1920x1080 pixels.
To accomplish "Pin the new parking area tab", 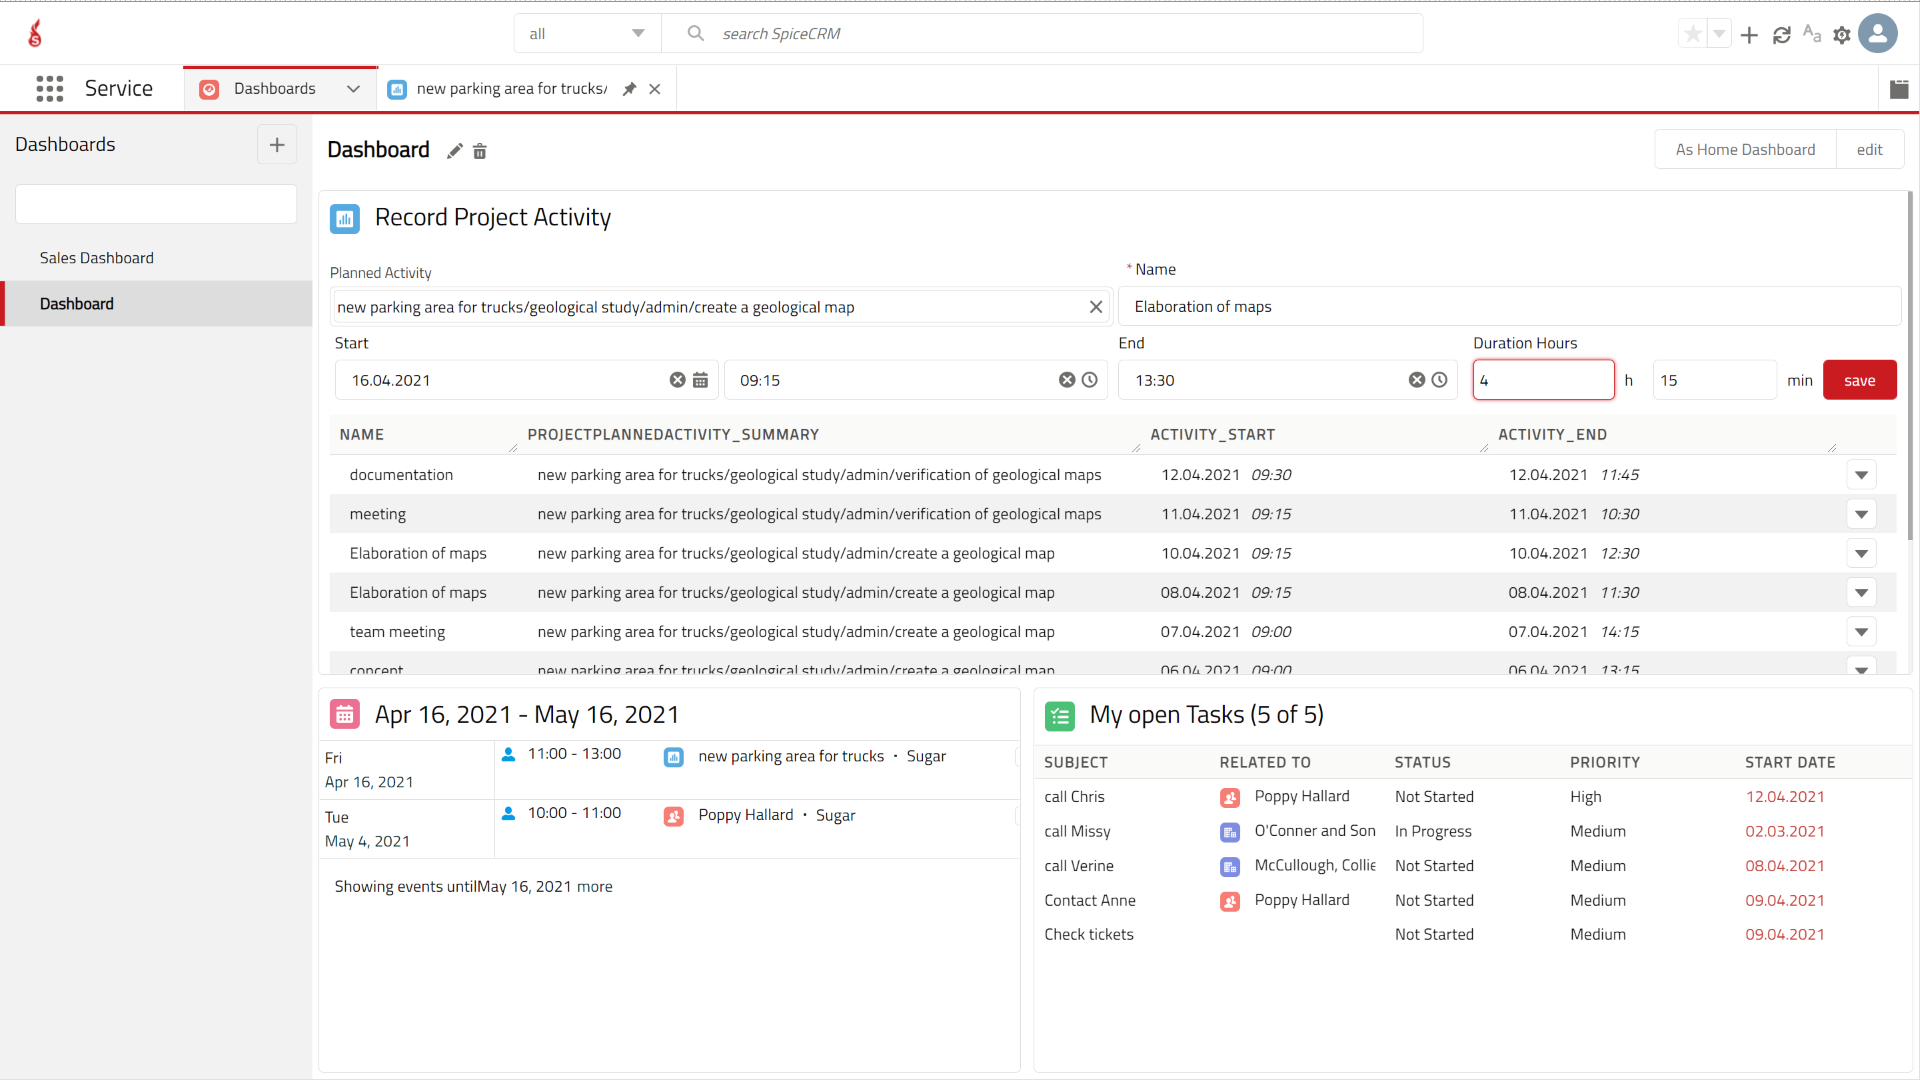I will 629,89.
